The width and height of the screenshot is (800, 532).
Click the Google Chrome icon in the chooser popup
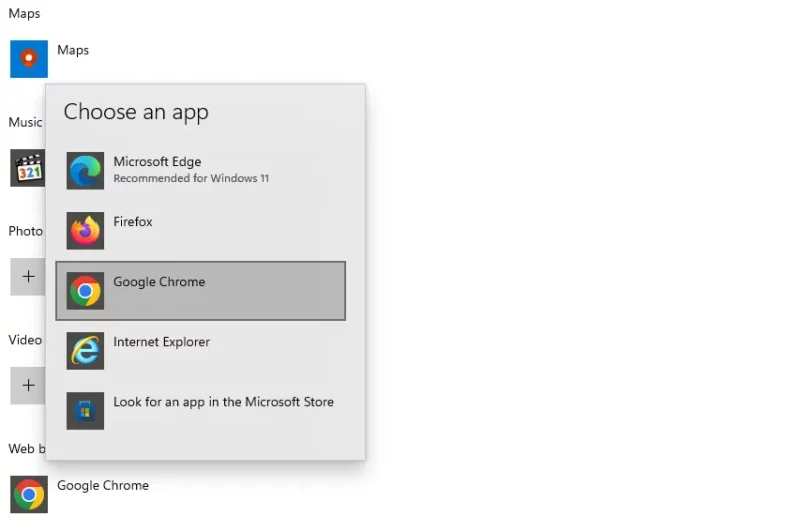[85, 291]
